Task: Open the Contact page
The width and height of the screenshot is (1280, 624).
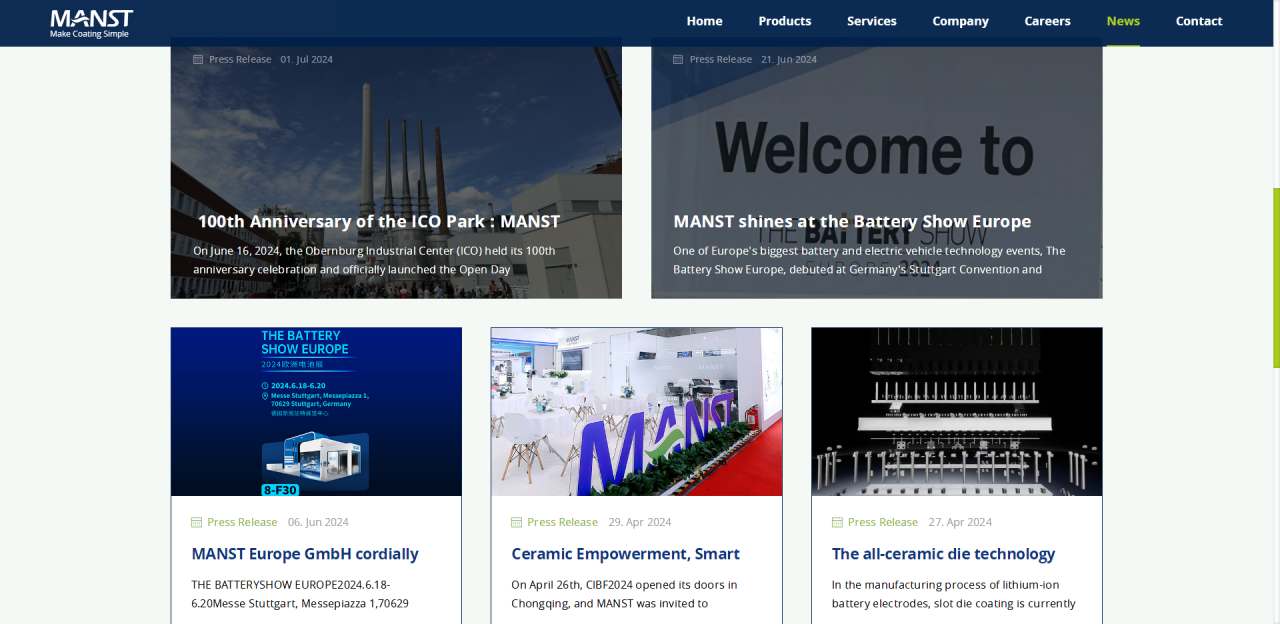Action: [1198, 21]
